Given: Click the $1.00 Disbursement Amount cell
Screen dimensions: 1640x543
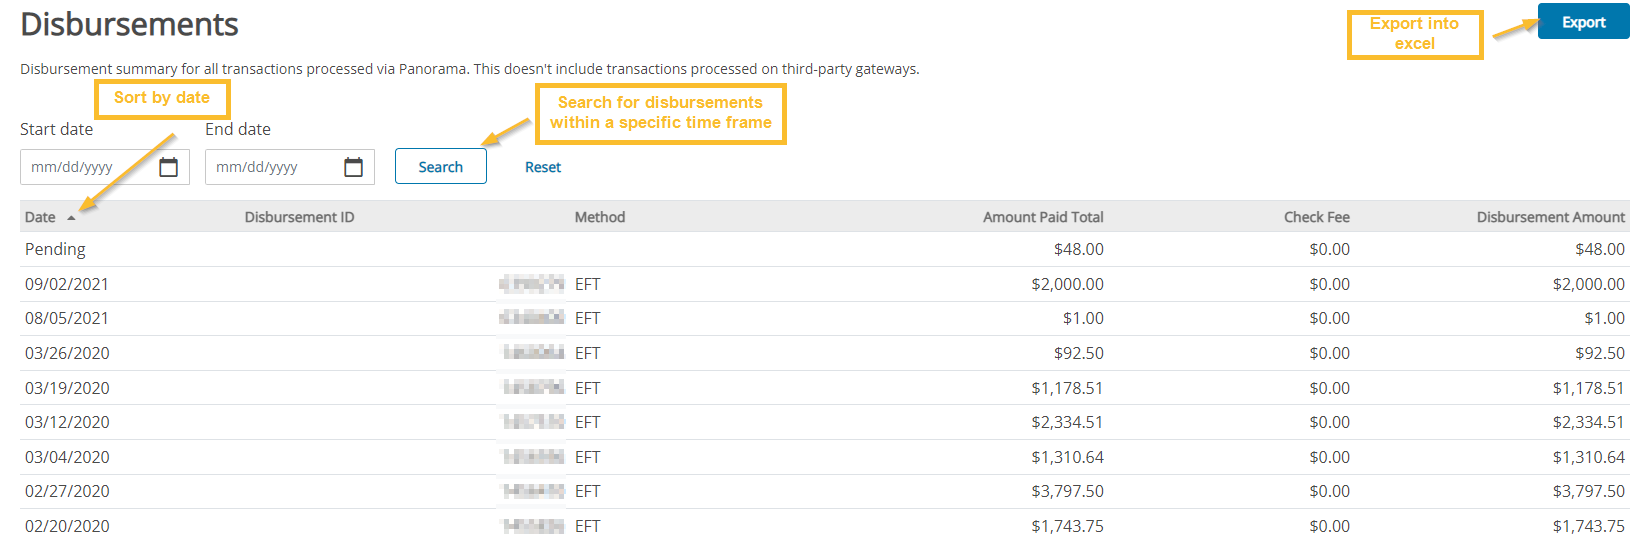Looking at the screenshot, I should [1604, 318].
